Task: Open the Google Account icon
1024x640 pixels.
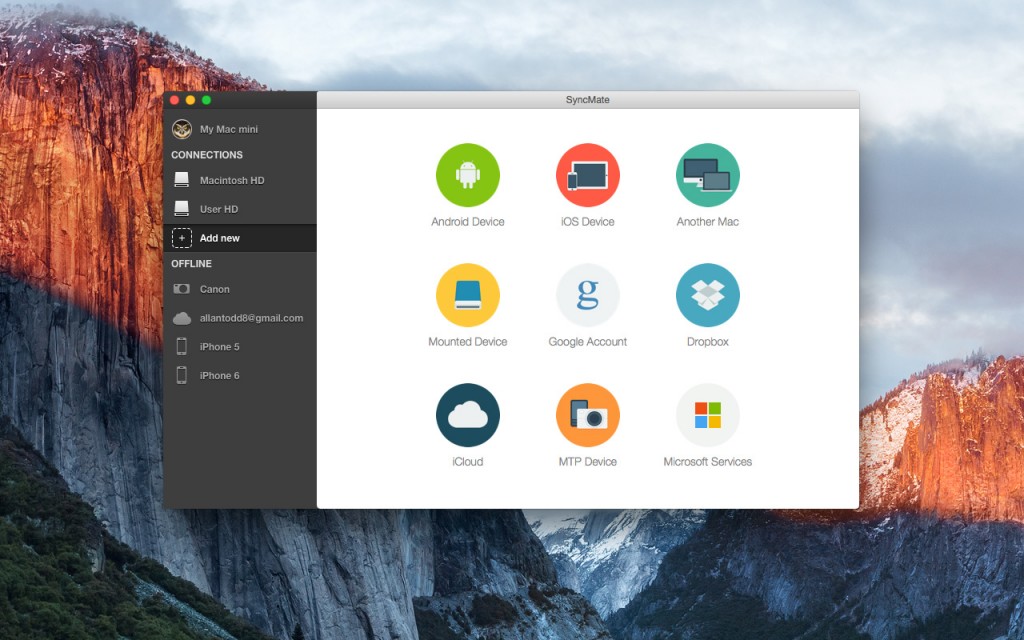Action: point(588,295)
